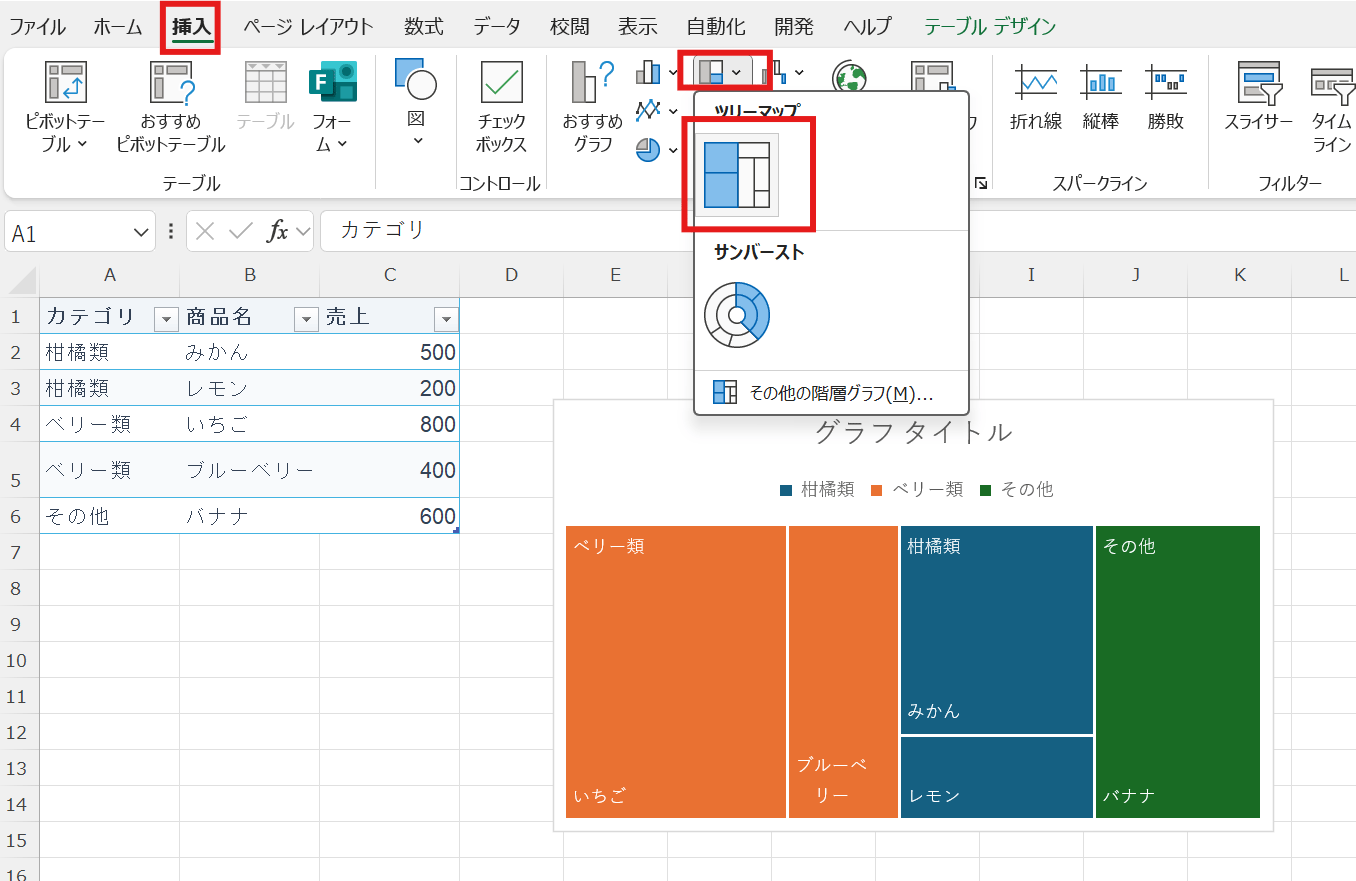Switch to the Data (データ) tab
The height and width of the screenshot is (881, 1356).
pyautogui.click(x=496, y=27)
